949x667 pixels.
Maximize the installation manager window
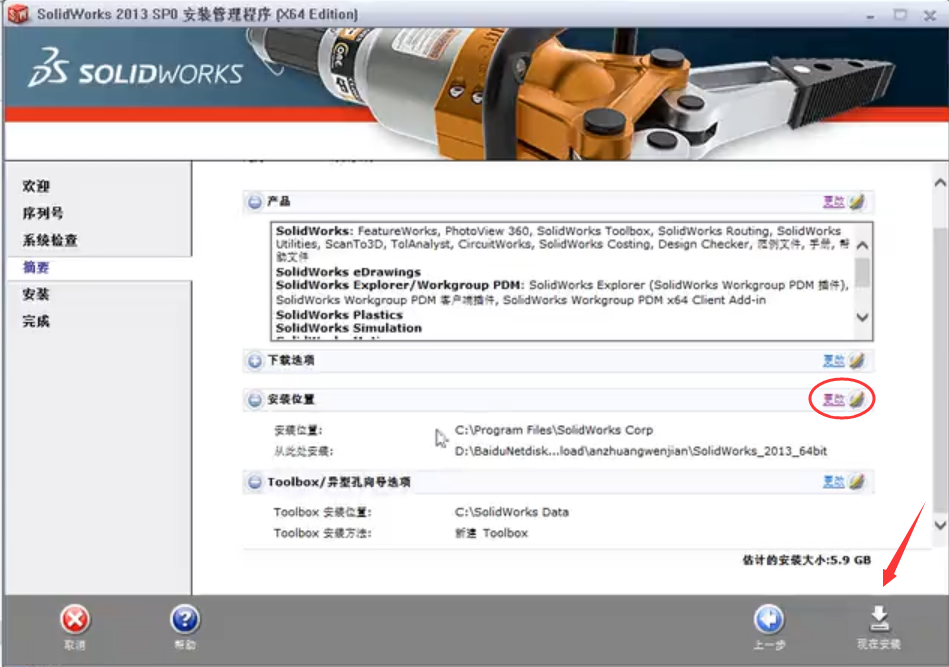click(x=901, y=14)
